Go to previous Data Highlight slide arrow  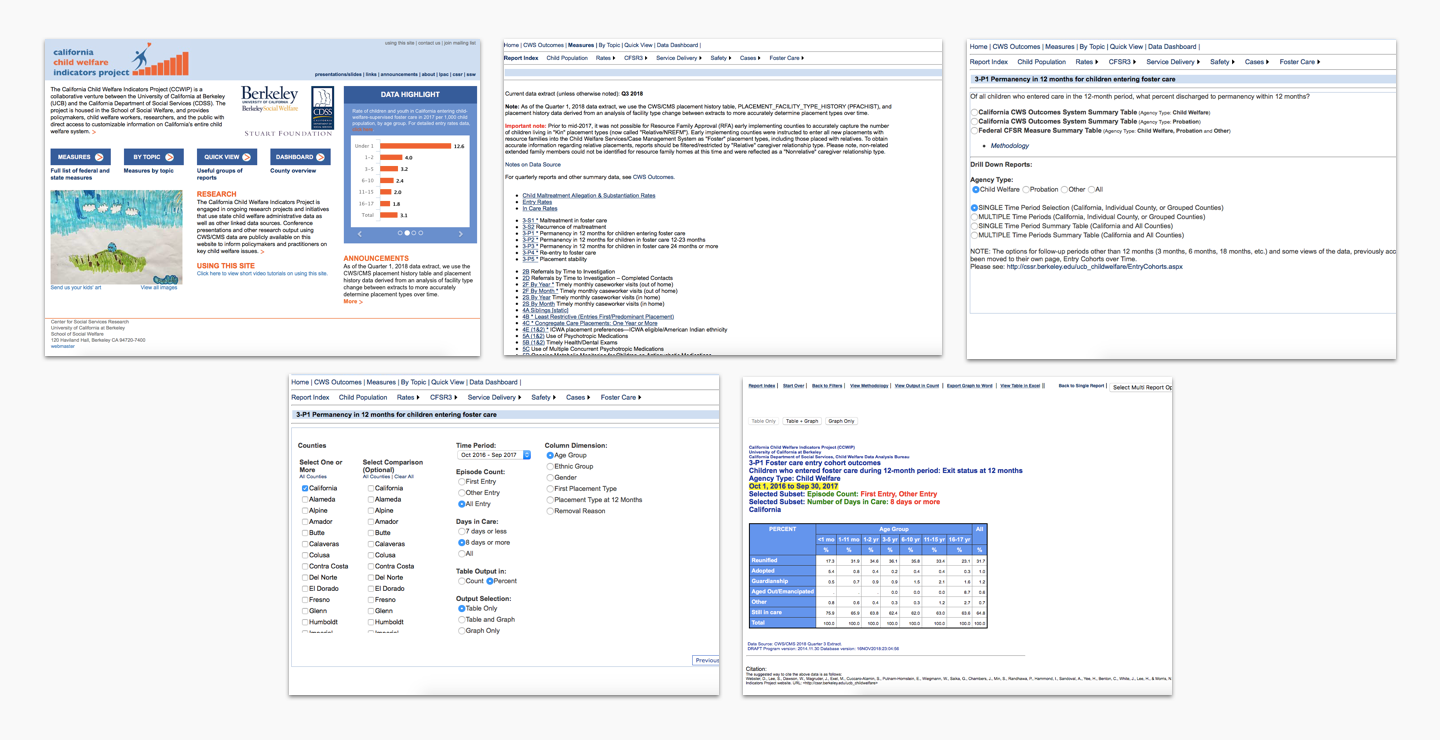pos(360,233)
